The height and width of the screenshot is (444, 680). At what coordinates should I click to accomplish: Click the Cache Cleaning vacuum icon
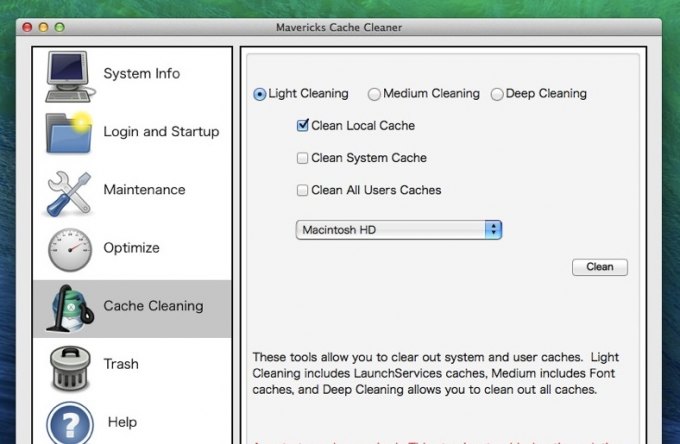click(70, 309)
